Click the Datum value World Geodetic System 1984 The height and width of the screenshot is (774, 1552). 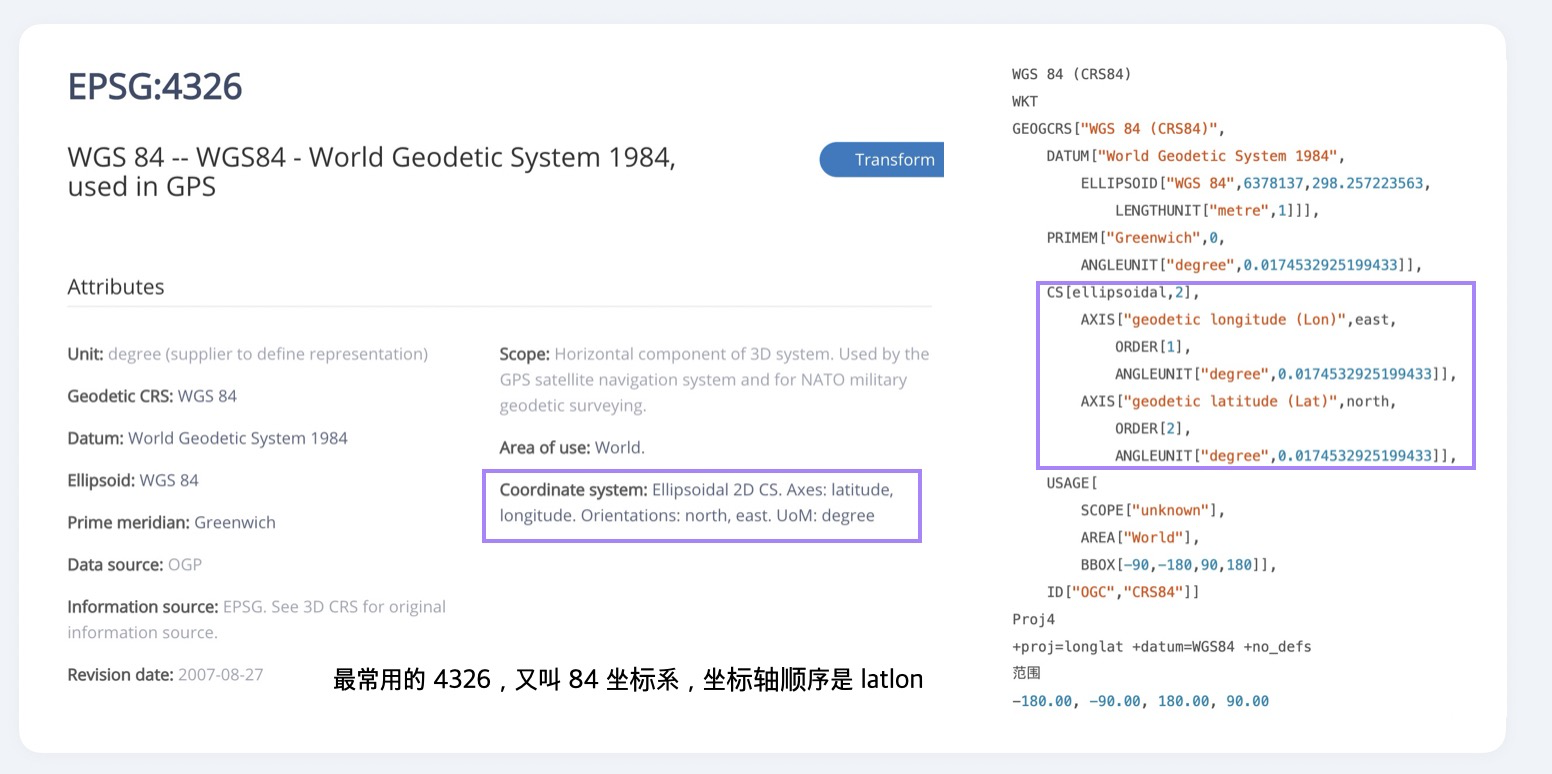(238, 438)
